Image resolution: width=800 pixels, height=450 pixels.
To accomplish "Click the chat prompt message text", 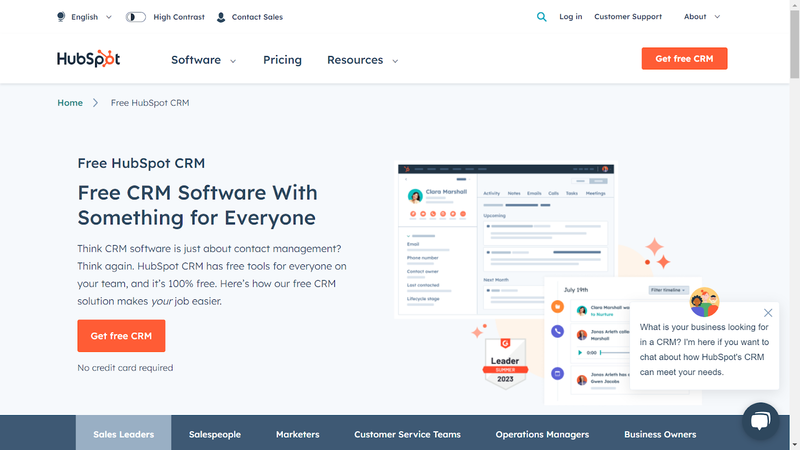I will 704,349.
